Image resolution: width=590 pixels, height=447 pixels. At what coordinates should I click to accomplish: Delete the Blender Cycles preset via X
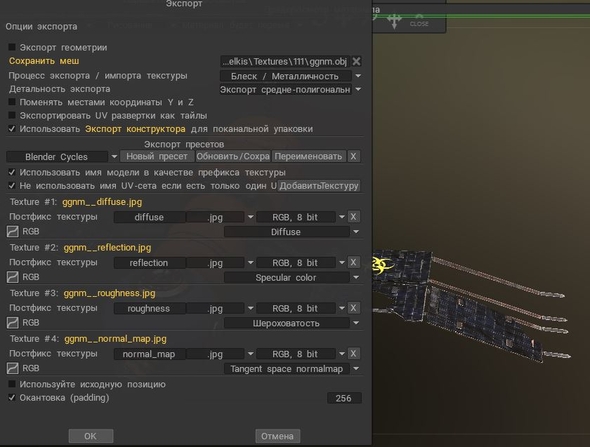click(x=353, y=156)
